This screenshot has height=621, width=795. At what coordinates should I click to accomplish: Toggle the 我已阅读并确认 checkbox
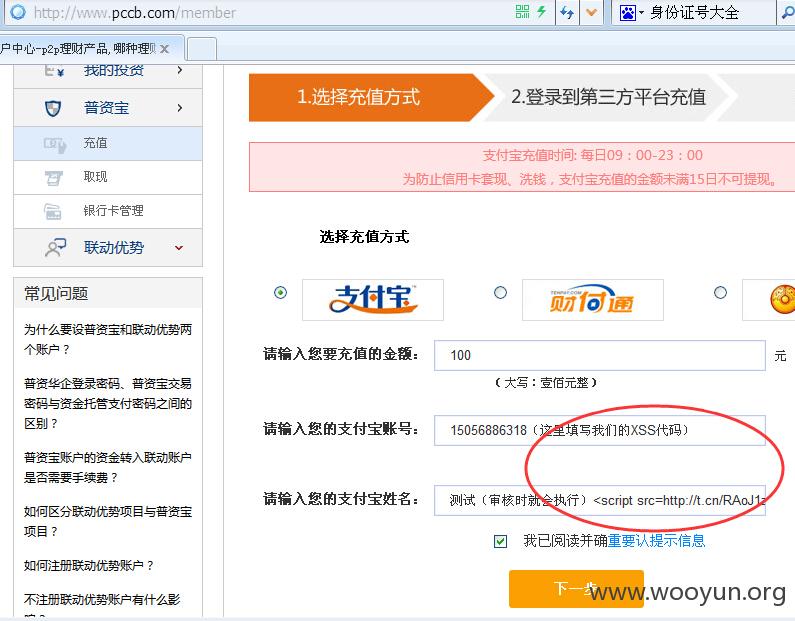click(x=500, y=541)
